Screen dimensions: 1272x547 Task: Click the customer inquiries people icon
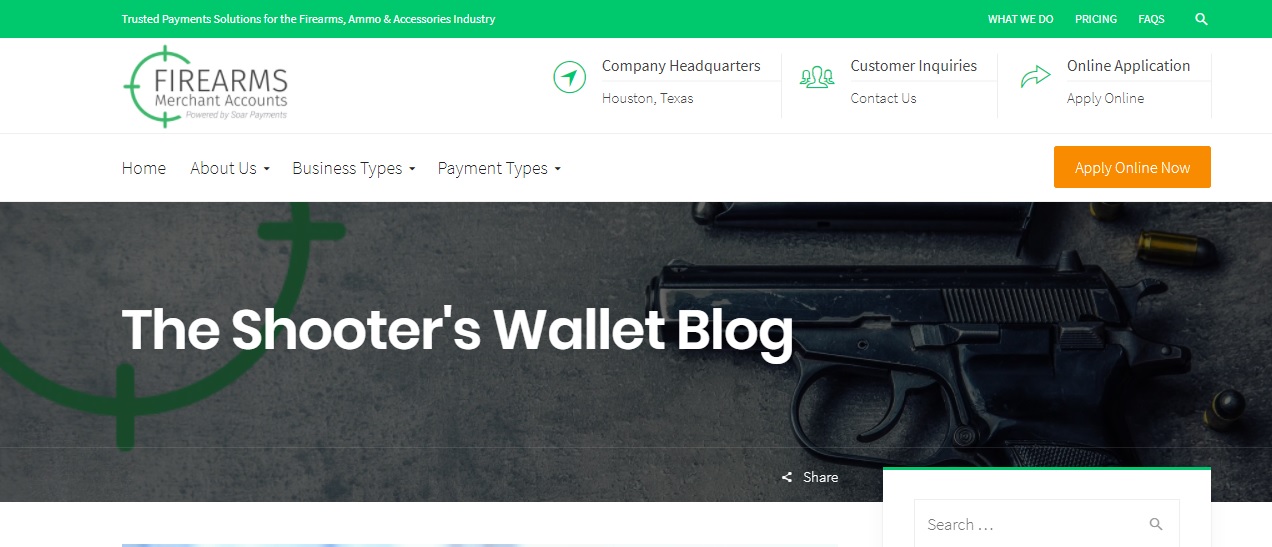pyautogui.click(x=817, y=77)
